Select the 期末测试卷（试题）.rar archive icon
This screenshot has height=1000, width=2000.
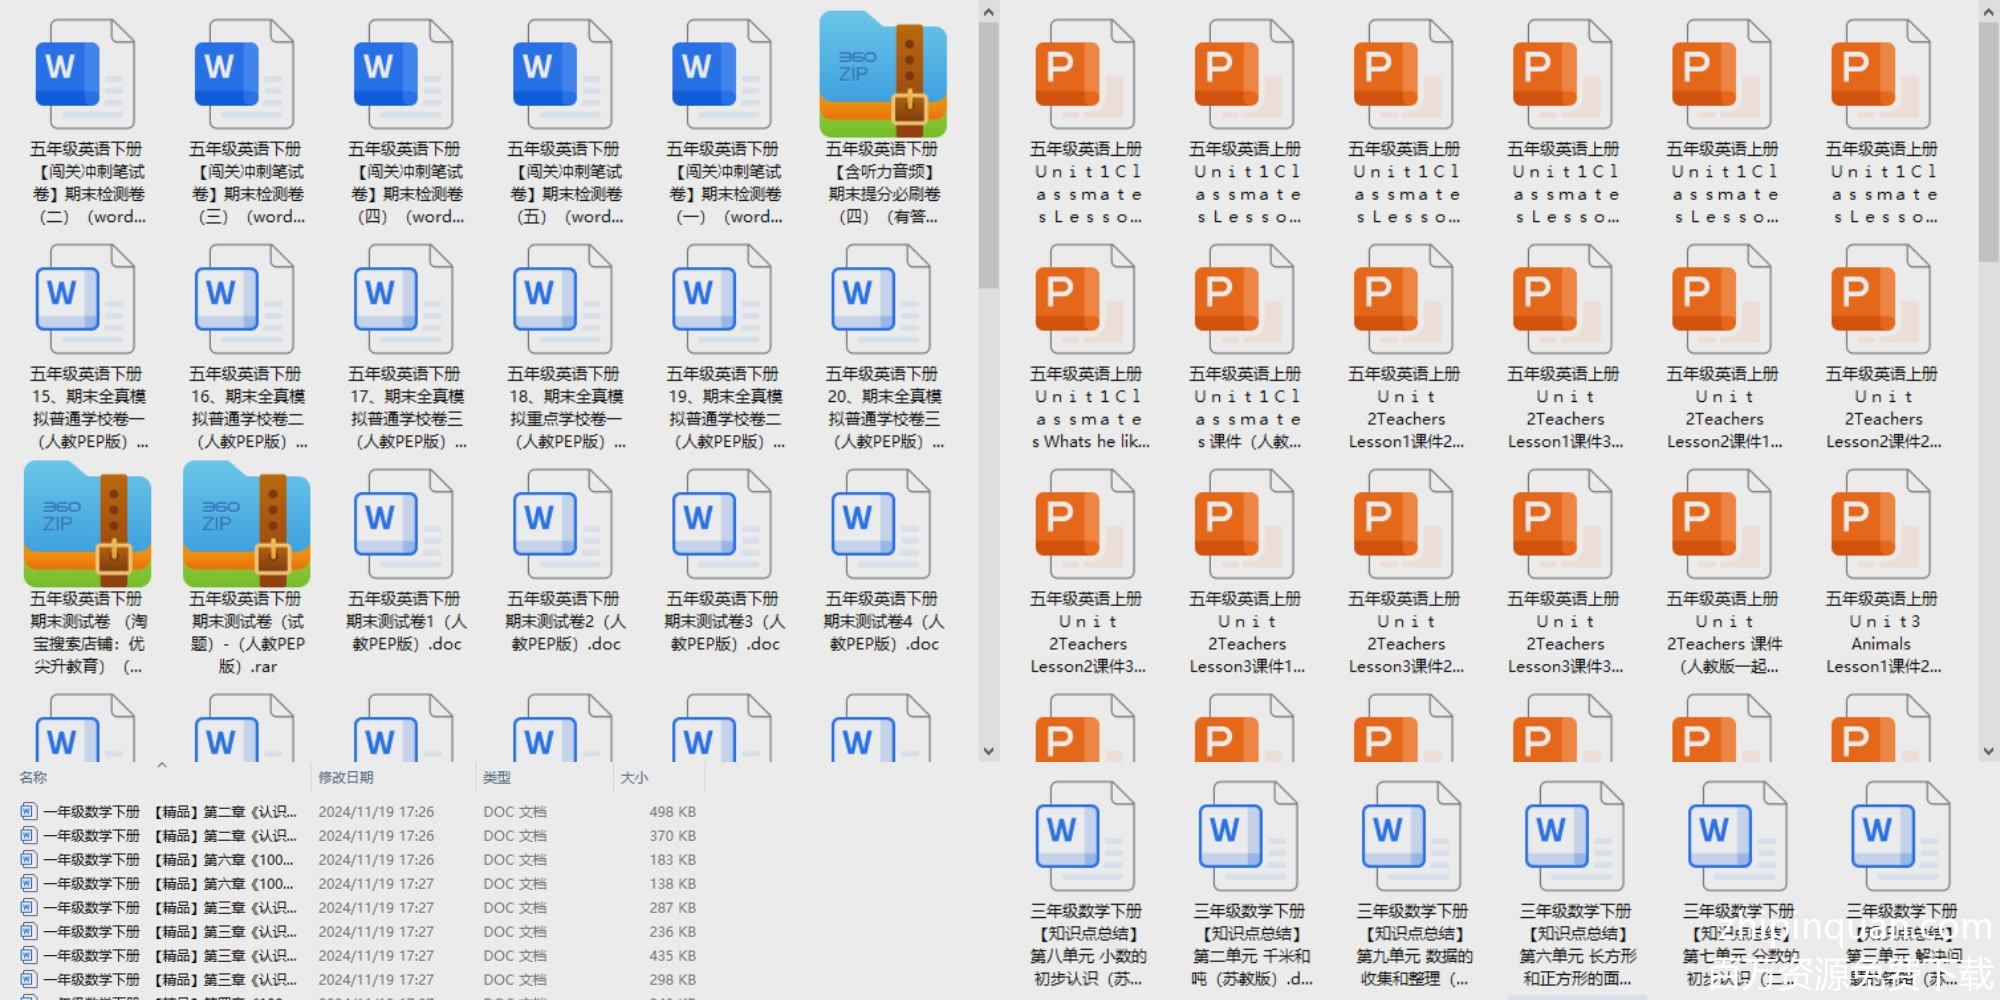(x=246, y=525)
